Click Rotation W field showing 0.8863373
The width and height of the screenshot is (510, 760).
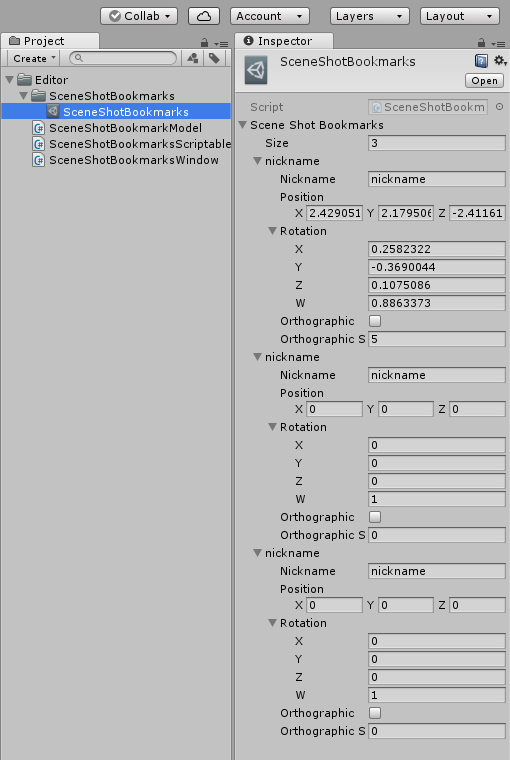436,302
